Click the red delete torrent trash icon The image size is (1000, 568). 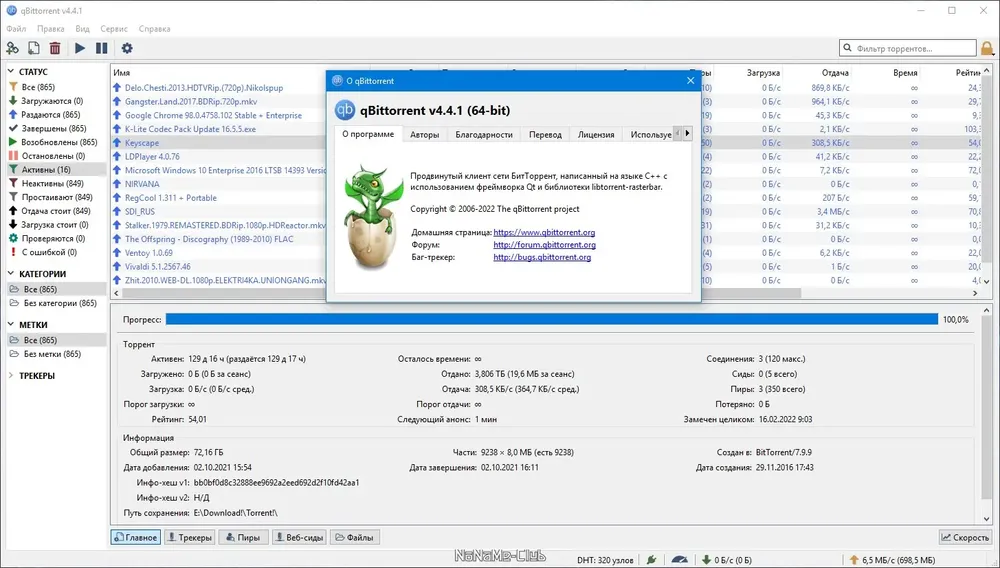[x=55, y=48]
